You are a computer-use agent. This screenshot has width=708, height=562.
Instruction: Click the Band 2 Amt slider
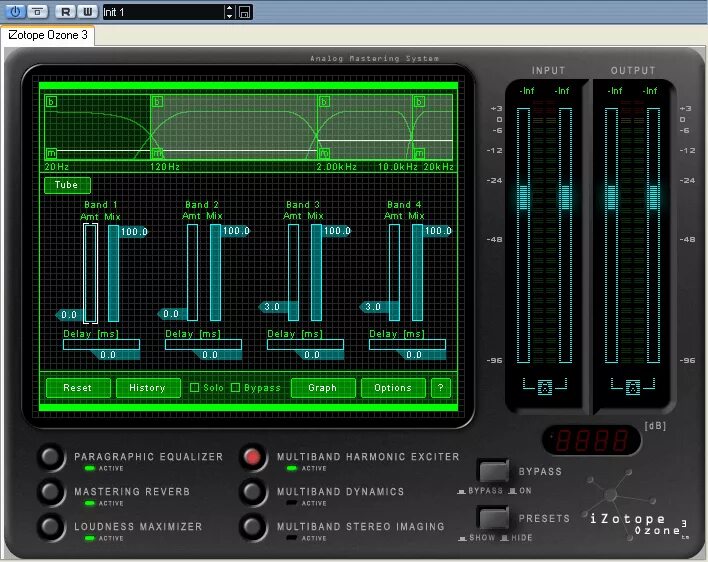tap(192, 273)
